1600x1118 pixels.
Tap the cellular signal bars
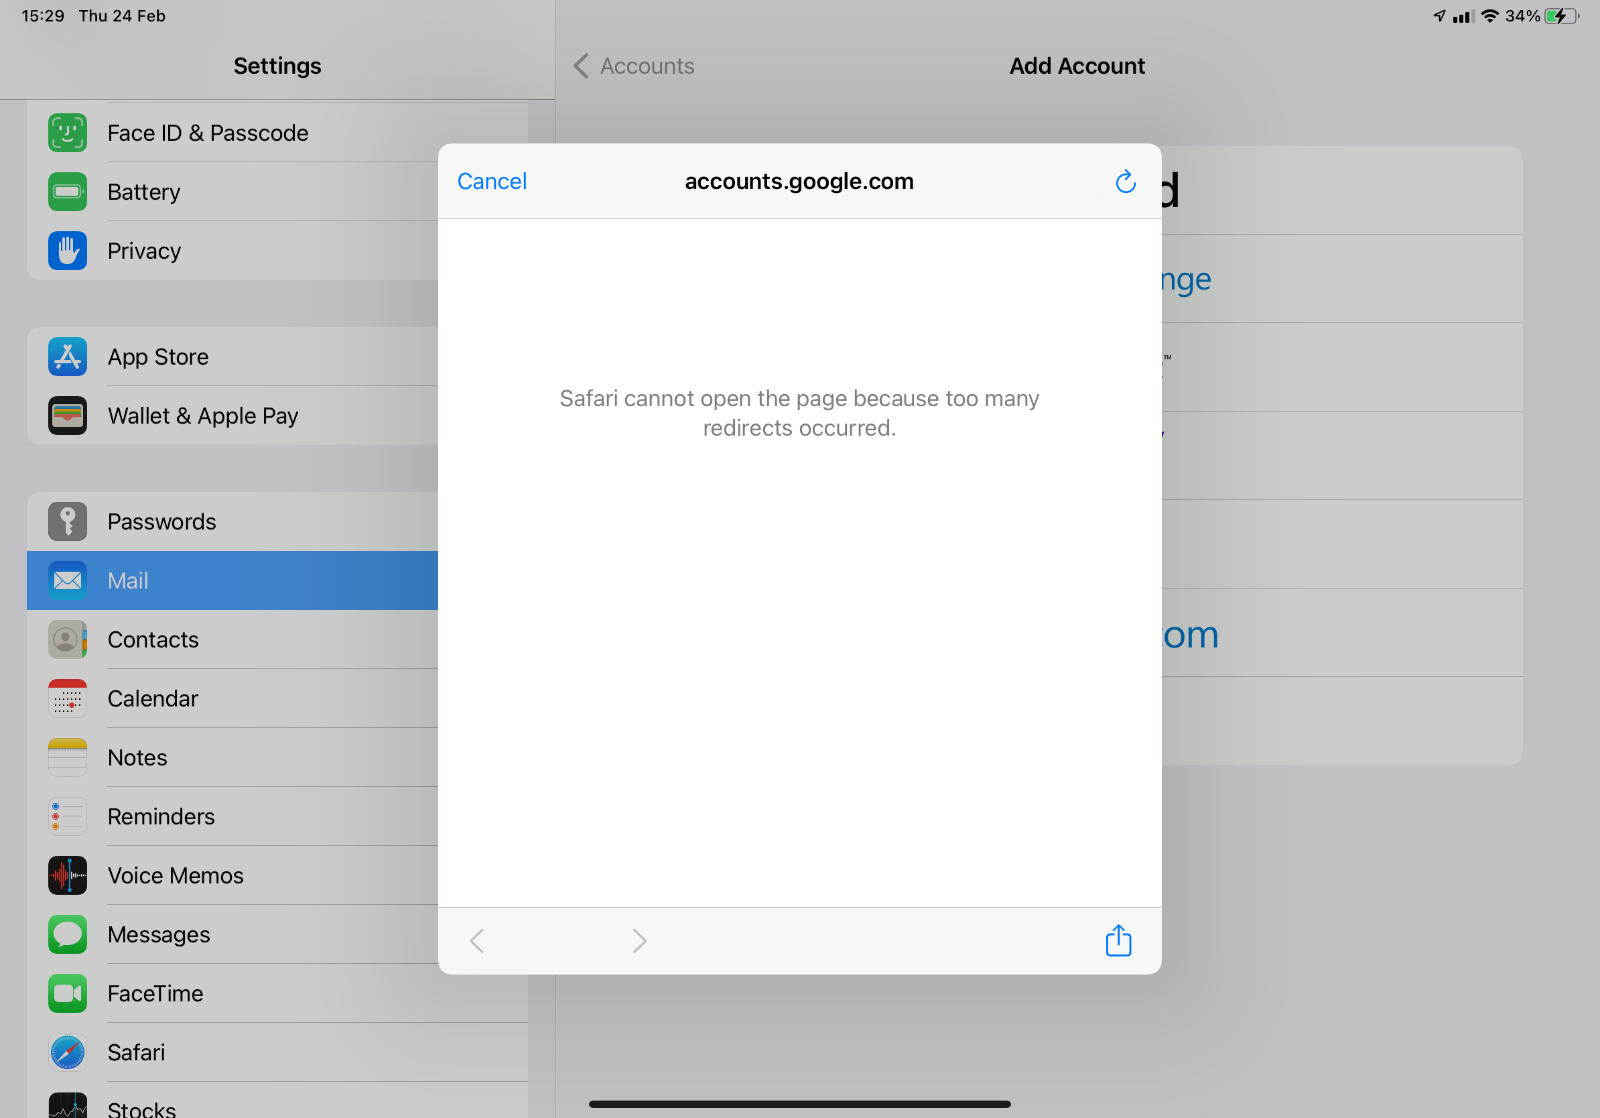pyautogui.click(x=1464, y=16)
